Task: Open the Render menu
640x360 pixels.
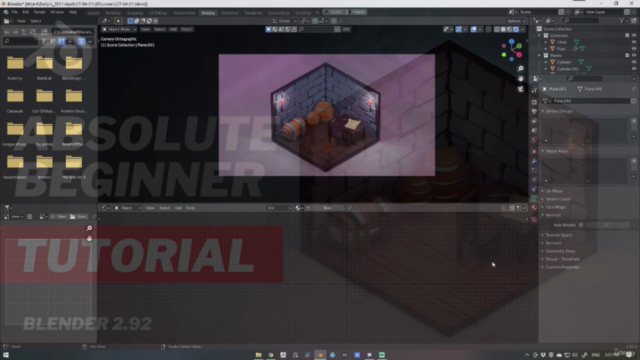Action: (39, 12)
